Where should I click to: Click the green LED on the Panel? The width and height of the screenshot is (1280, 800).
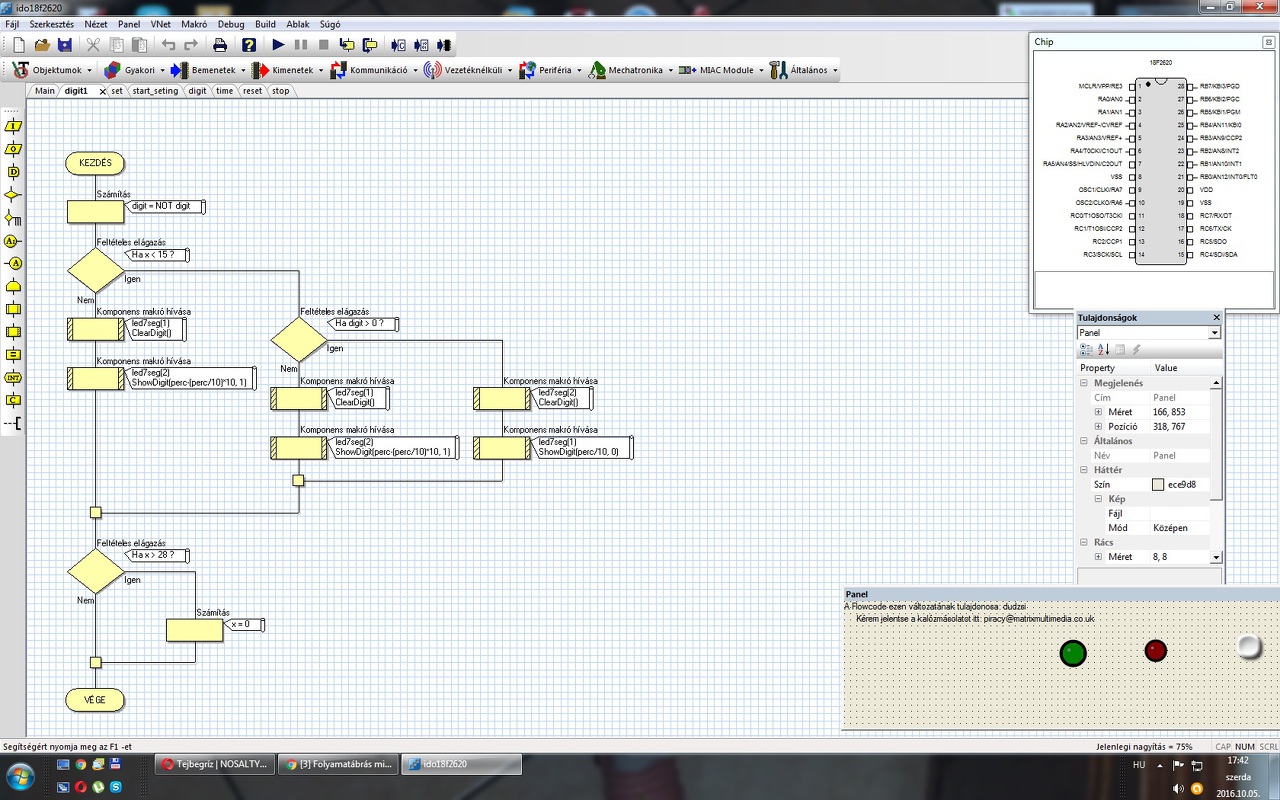[1073, 653]
